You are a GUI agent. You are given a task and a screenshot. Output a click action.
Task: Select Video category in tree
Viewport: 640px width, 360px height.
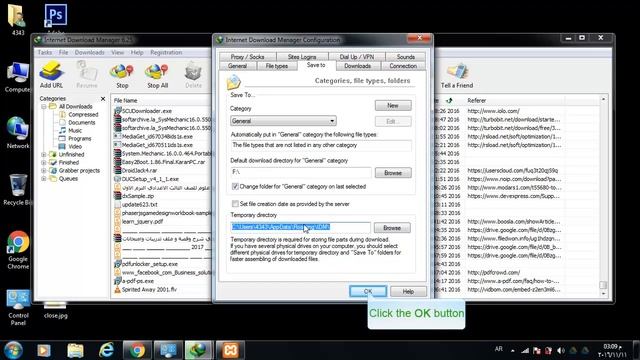point(75,147)
